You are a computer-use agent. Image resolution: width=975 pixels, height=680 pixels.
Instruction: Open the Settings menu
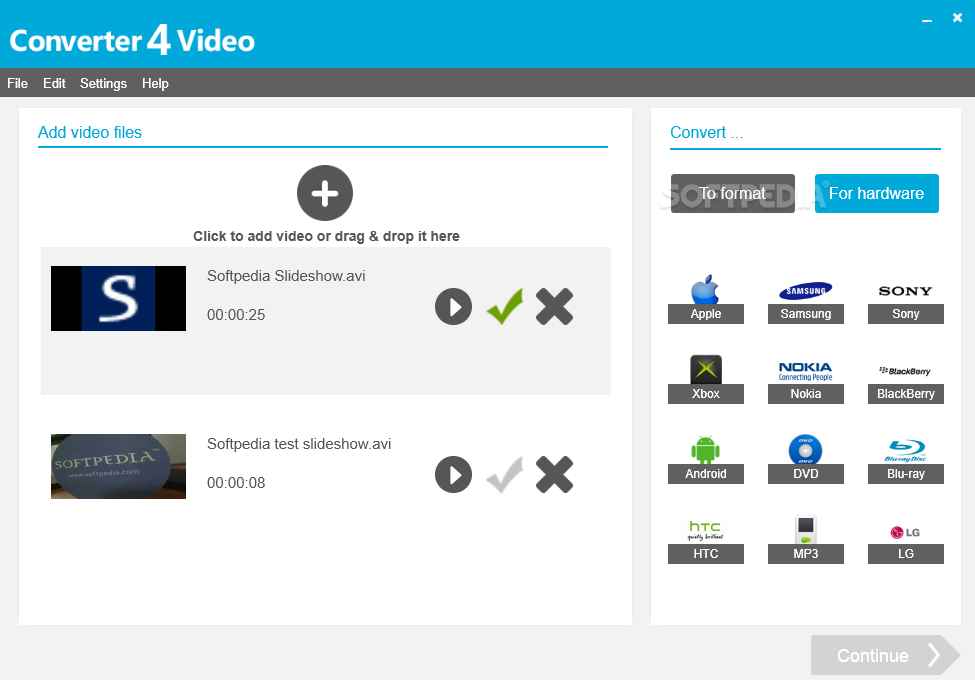(103, 83)
